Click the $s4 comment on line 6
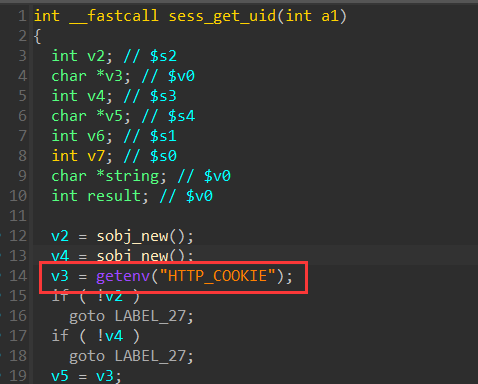Screen dimensions: 478x384 (181, 116)
